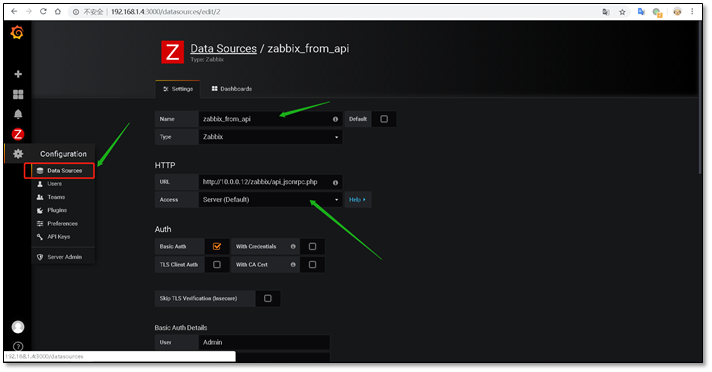
Task: Switch to the Dashboards tab
Action: pos(232,89)
